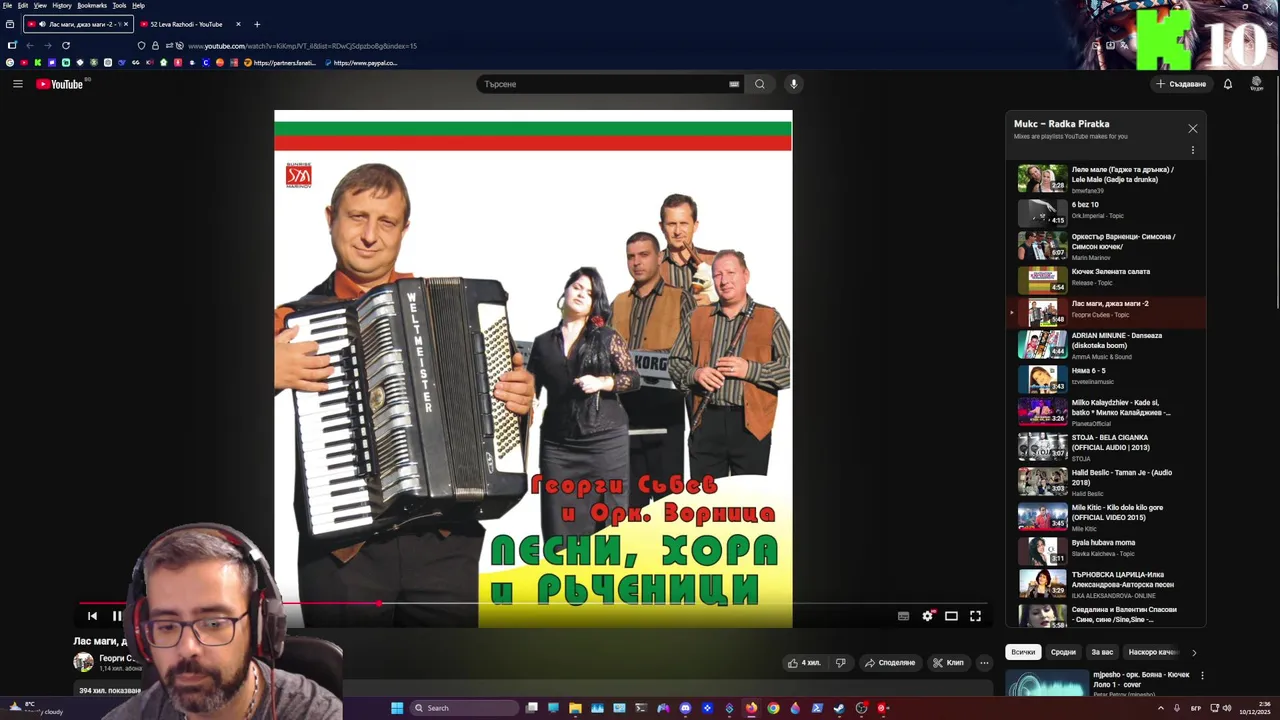Open the paypal.com bookmark

pos(361,63)
